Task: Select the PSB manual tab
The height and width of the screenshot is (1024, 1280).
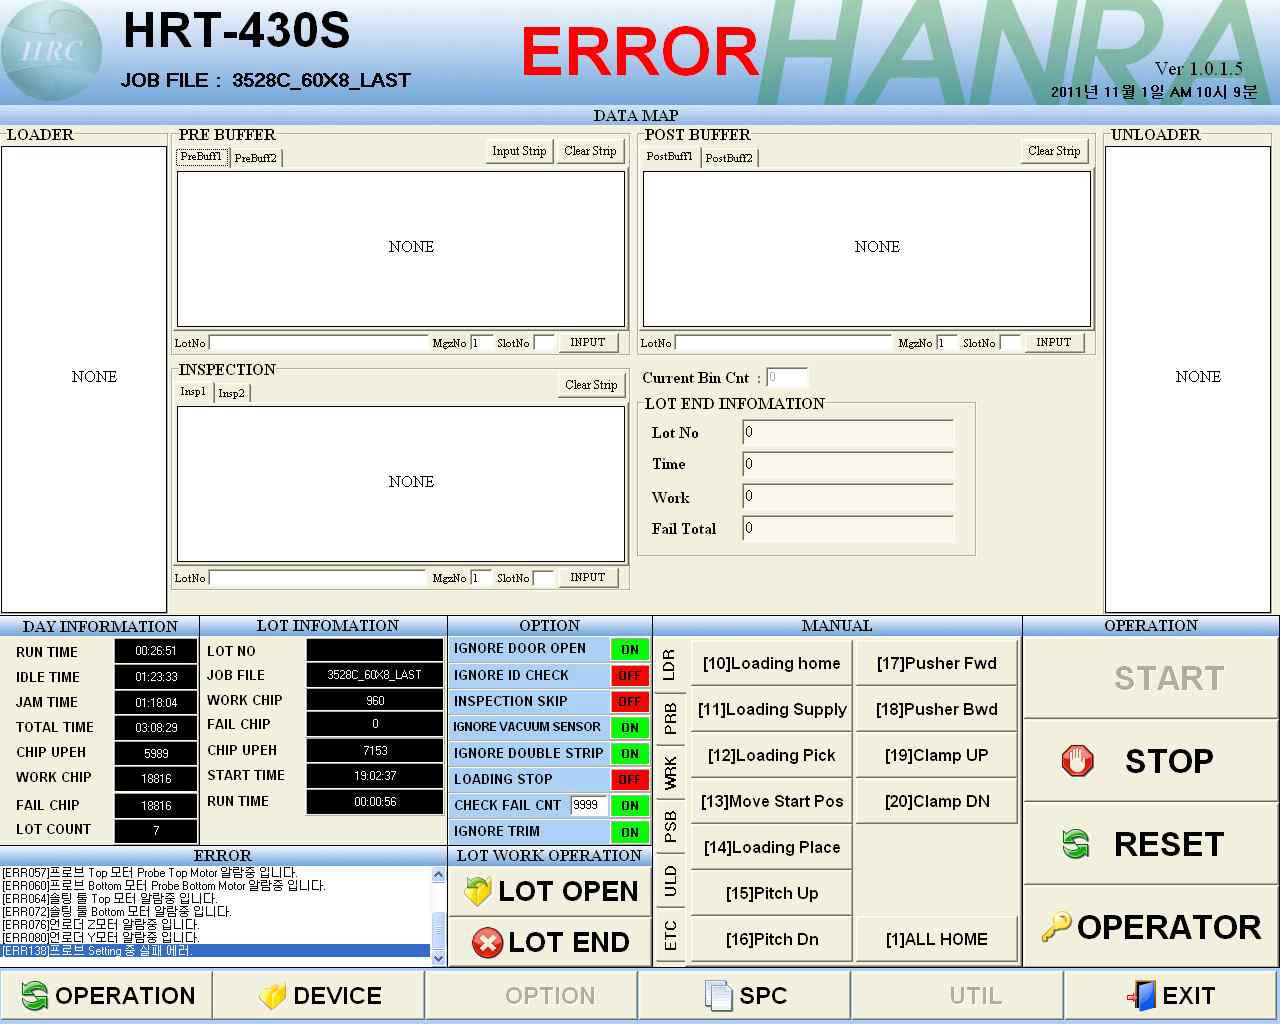Action: [670, 826]
